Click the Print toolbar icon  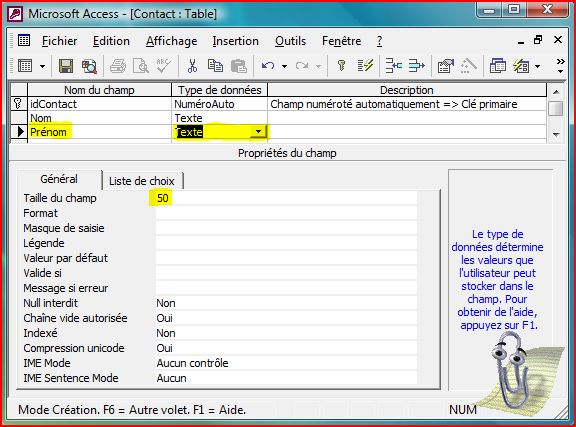pyautogui.click(x=118, y=67)
